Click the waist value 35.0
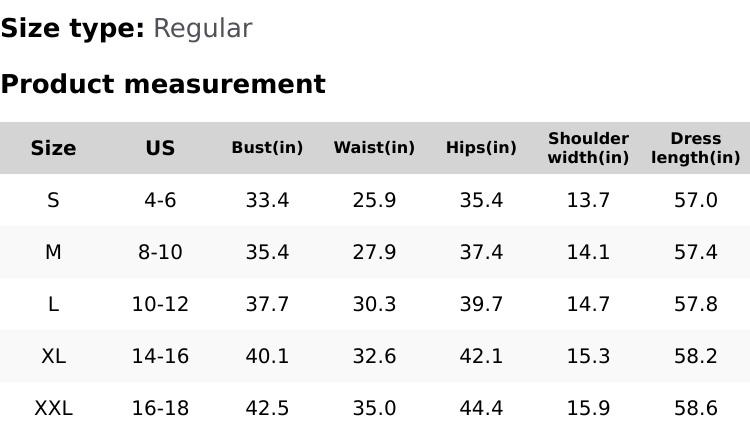The height and width of the screenshot is (434, 750). [374, 408]
